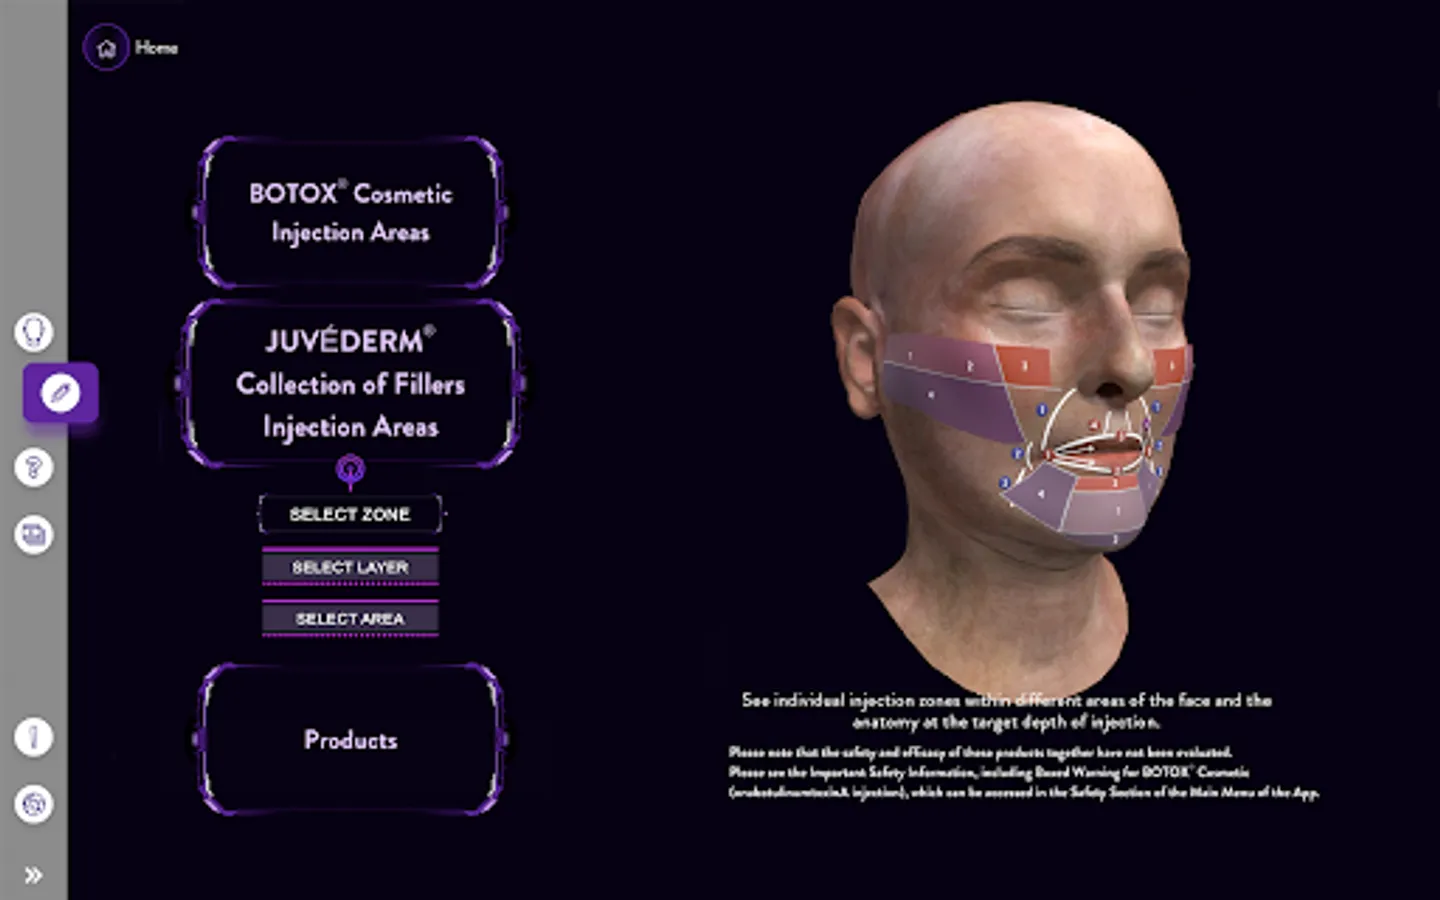Screen dimensions: 1440x900
Task: Open the head anatomy sidebar icon
Action: pos(34,331)
